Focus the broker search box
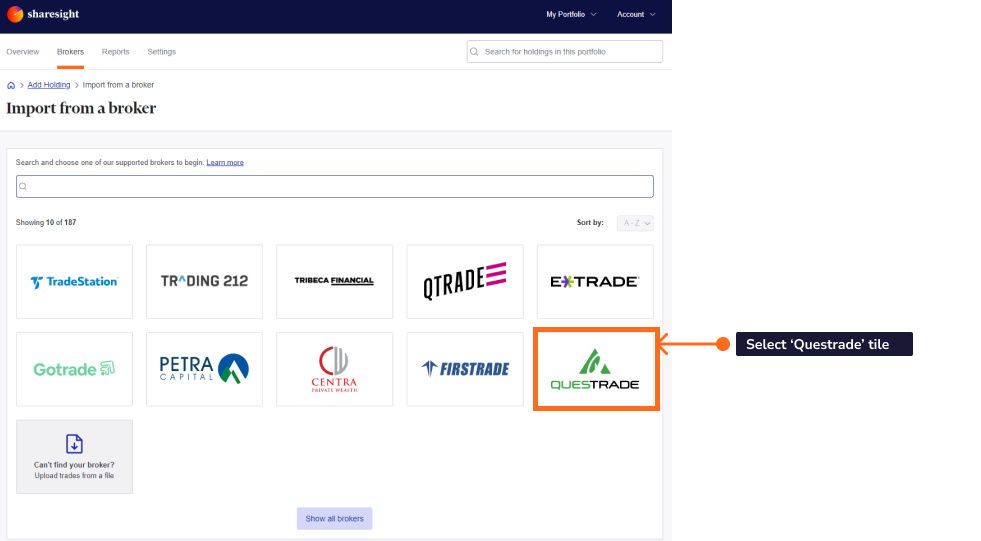 (x=335, y=186)
